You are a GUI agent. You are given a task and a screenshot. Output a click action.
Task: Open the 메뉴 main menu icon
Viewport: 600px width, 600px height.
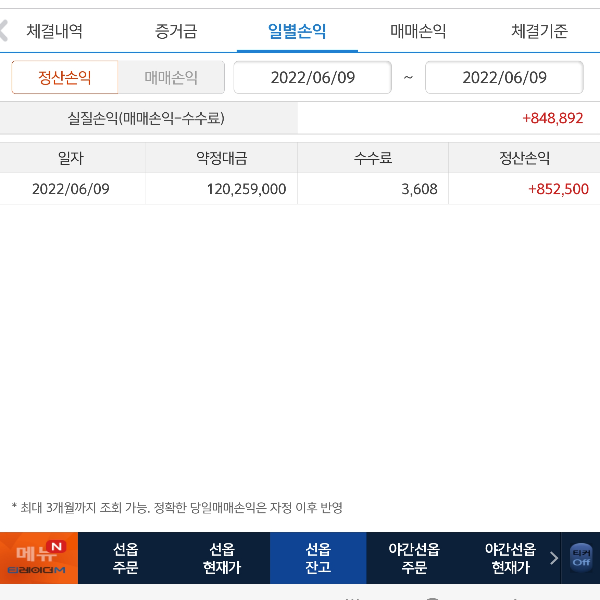click(x=38, y=558)
